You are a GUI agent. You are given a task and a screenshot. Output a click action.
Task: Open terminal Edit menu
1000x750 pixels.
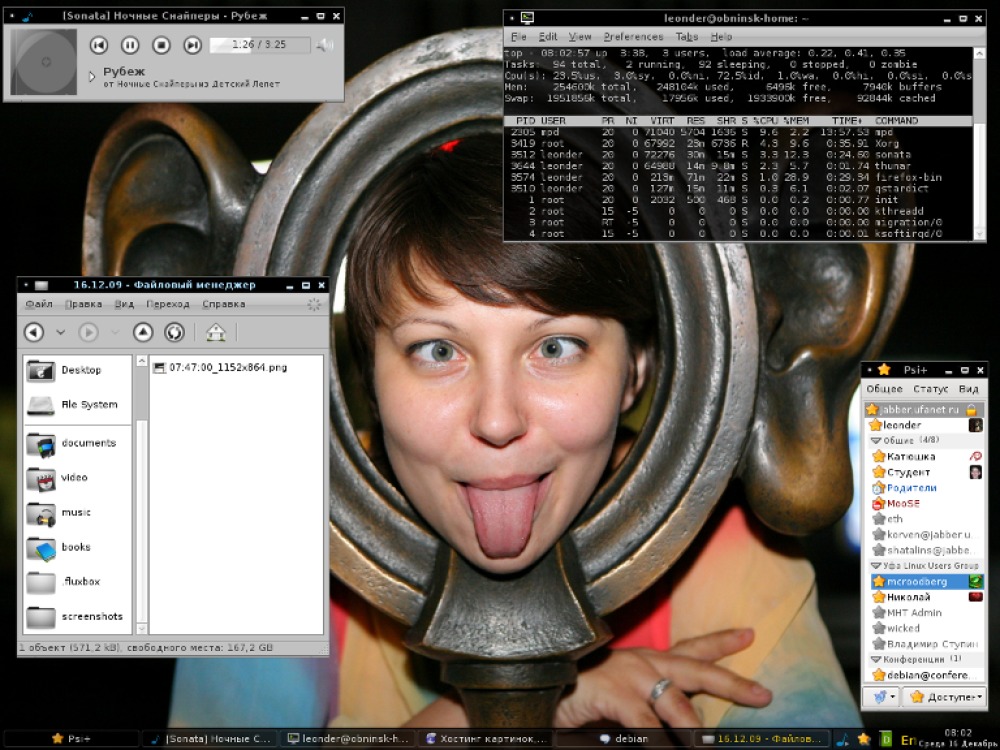[547, 37]
